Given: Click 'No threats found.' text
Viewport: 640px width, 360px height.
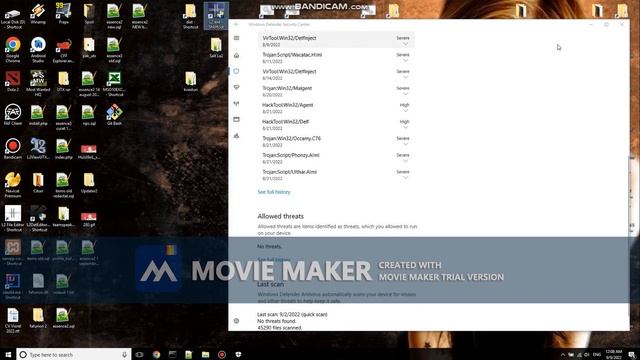Looking at the screenshot, I should point(276,321).
